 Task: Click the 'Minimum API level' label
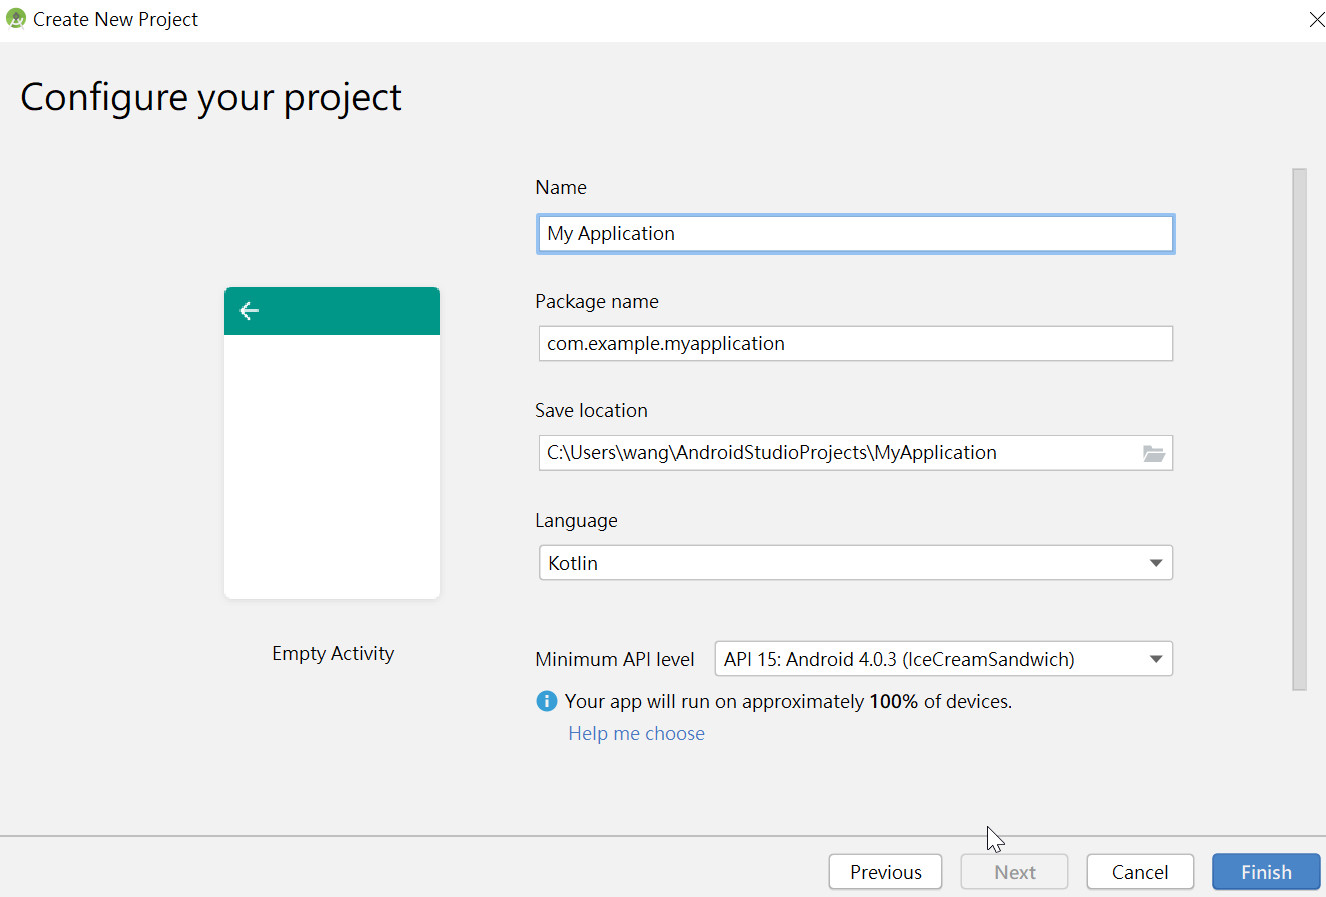(615, 659)
